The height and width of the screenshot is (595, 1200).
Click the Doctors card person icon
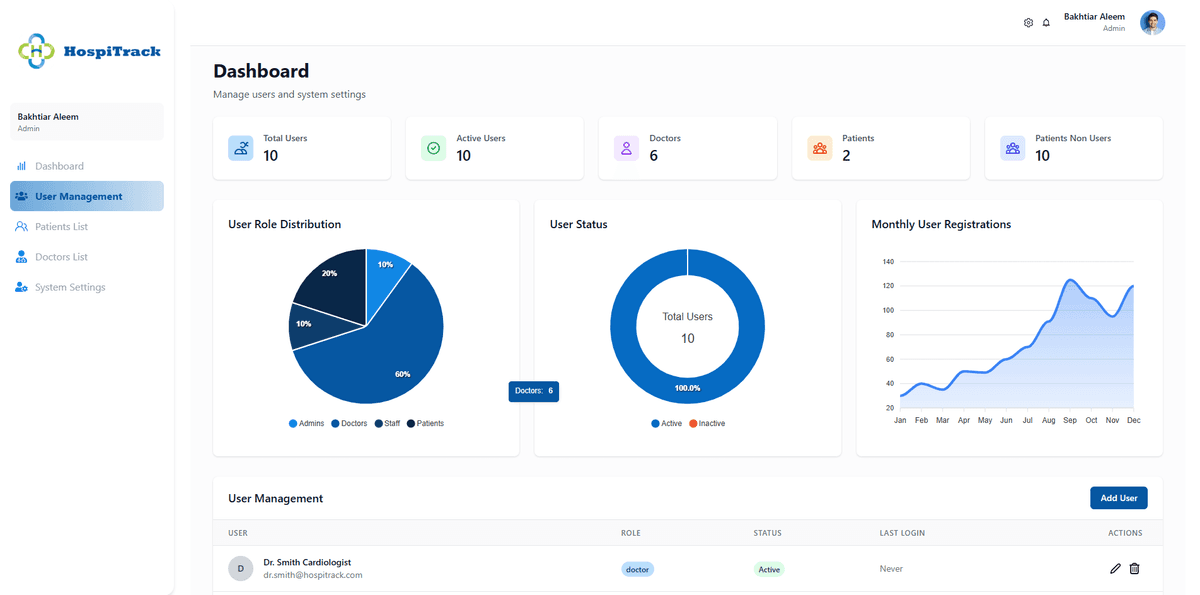pyautogui.click(x=626, y=148)
